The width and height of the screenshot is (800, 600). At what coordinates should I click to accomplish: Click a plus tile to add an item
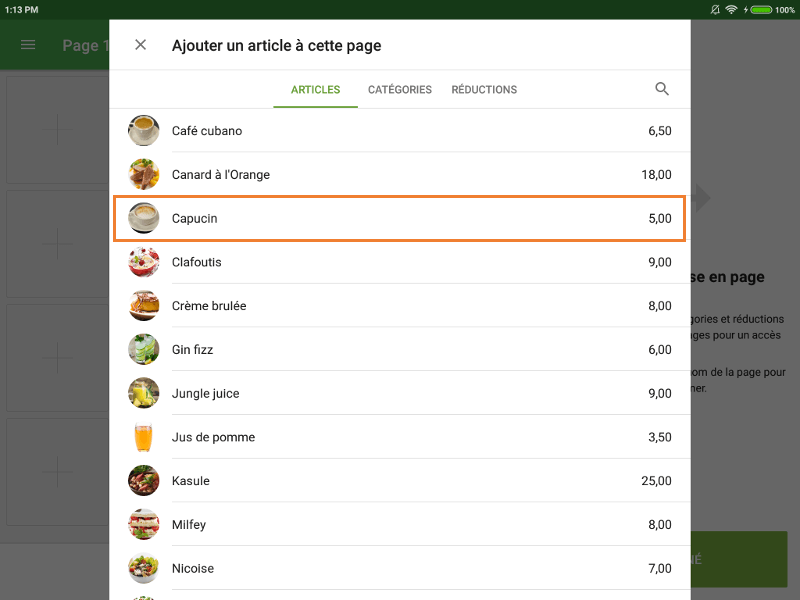56,130
